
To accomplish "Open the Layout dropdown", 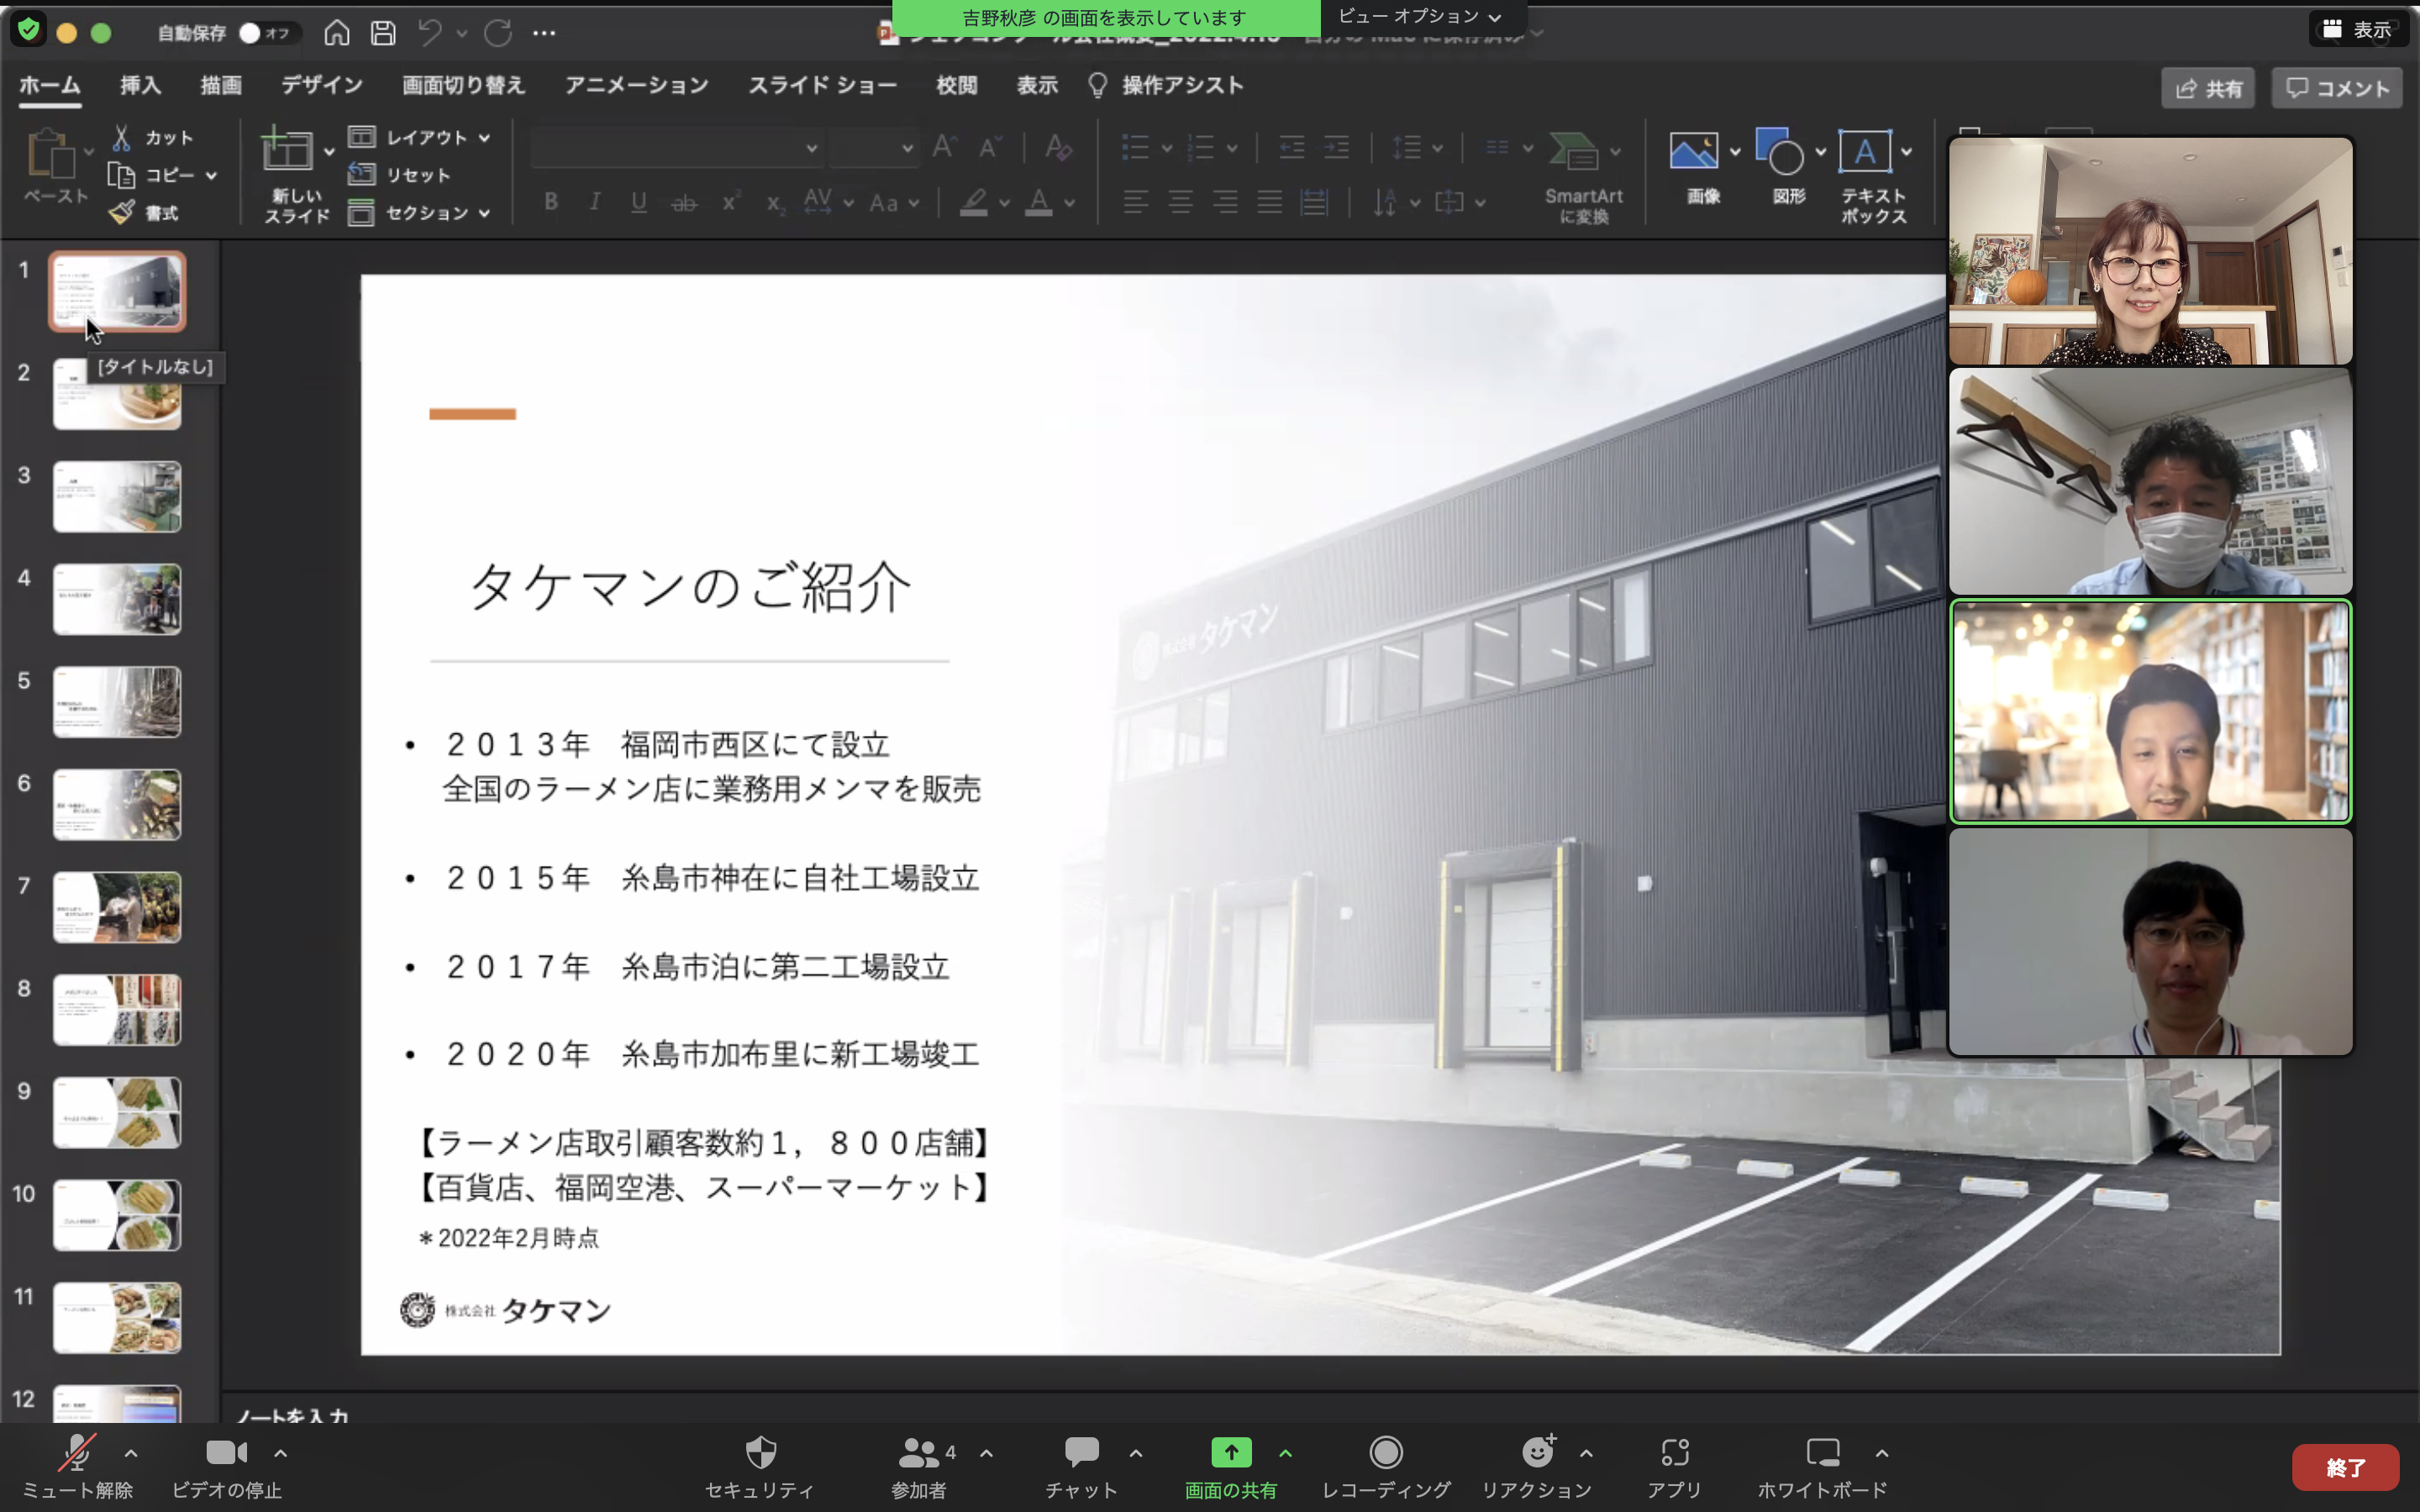I will pos(420,137).
